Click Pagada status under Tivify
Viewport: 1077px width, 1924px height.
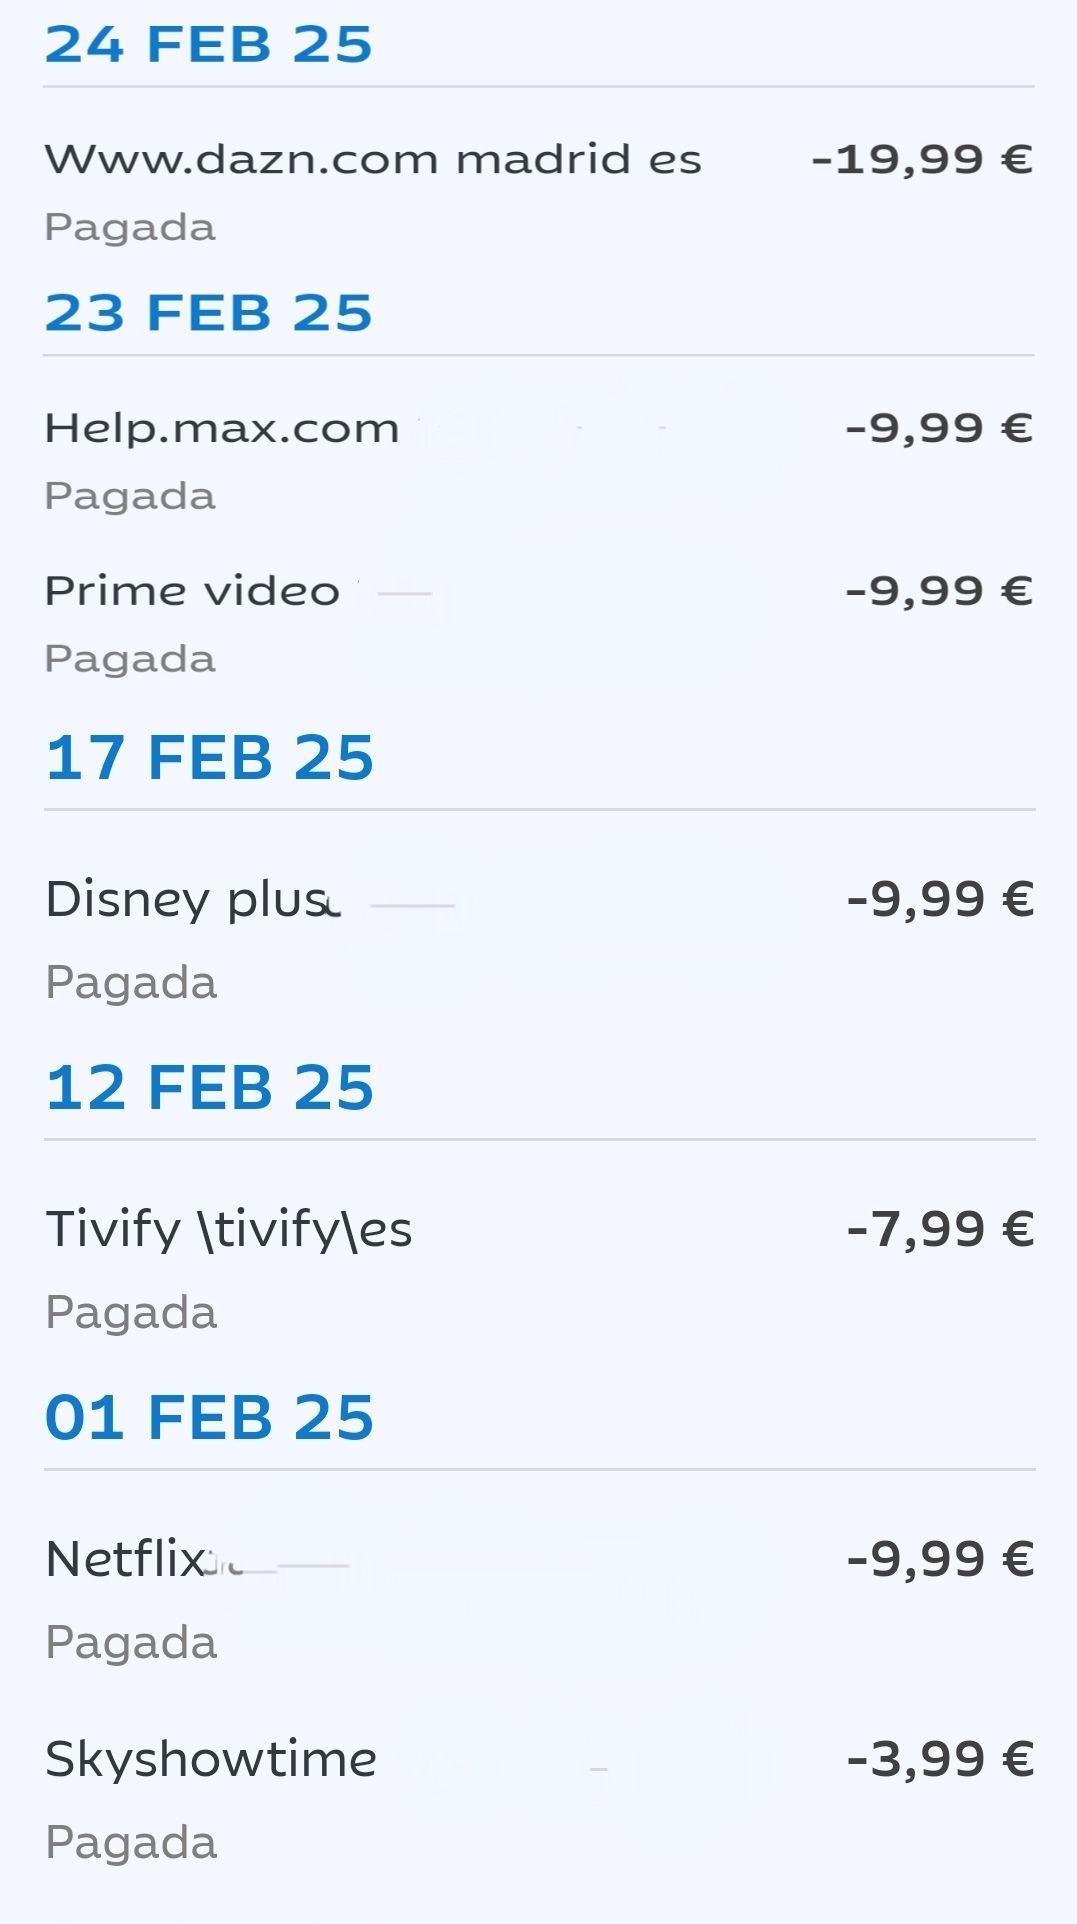pos(131,1313)
